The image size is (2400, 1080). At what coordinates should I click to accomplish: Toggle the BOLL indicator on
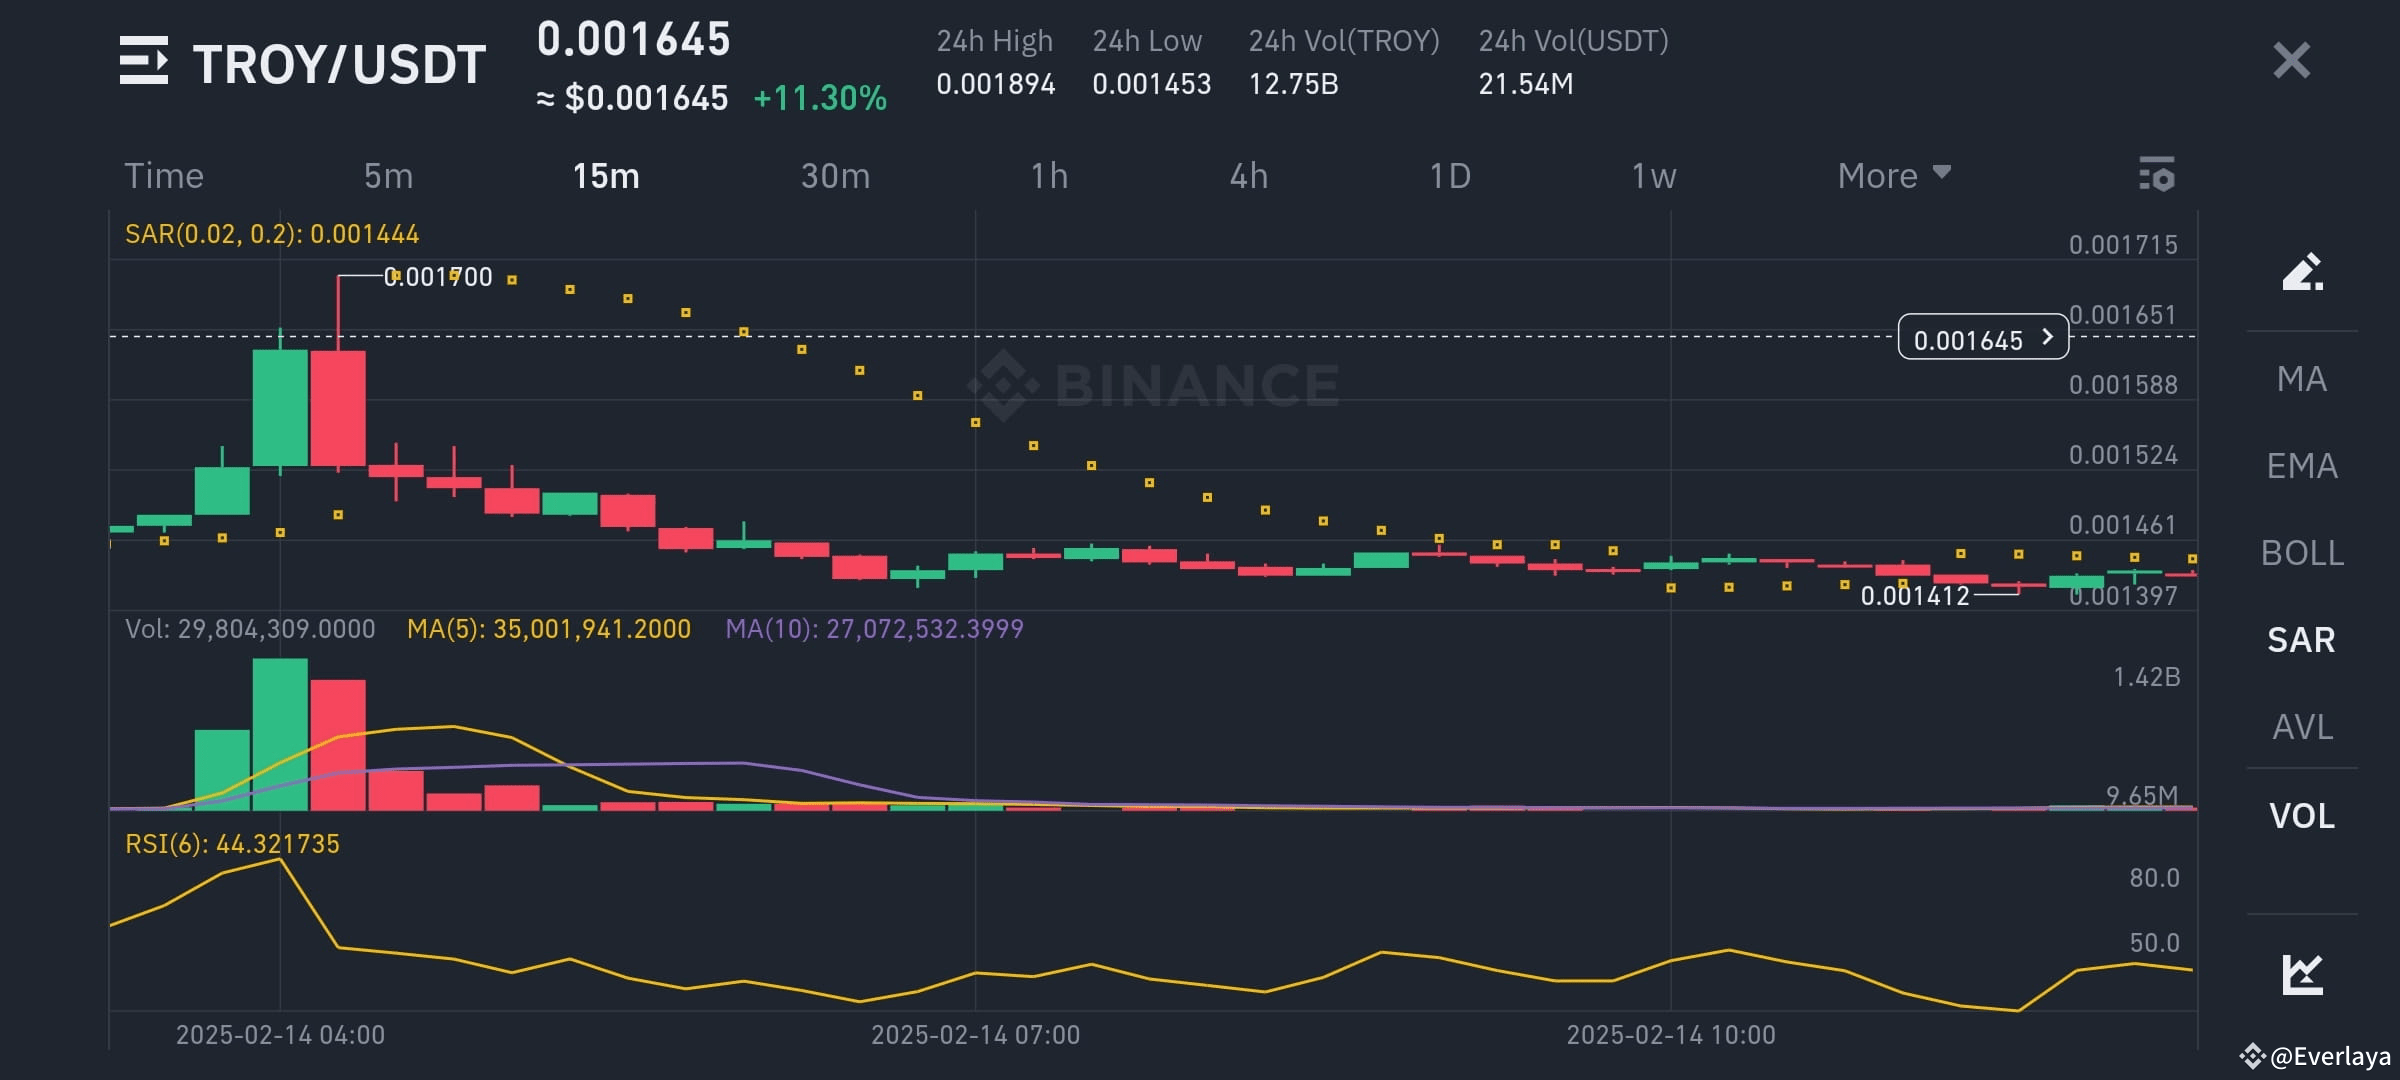pos(2303,553)
